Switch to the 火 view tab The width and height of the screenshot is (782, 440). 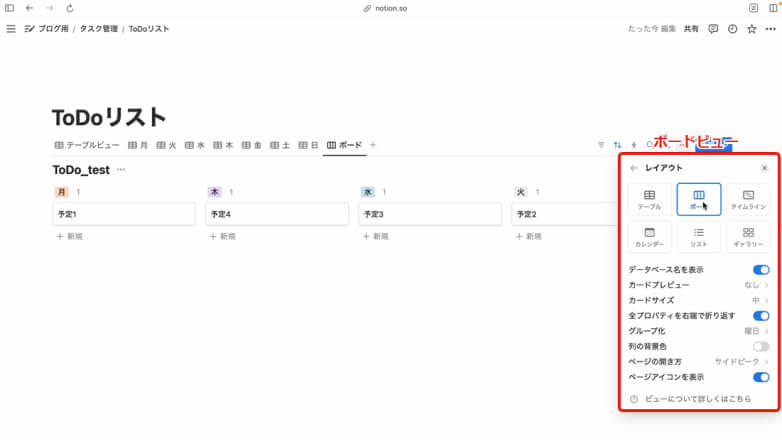pyautogui.click(x=167, y=145)
